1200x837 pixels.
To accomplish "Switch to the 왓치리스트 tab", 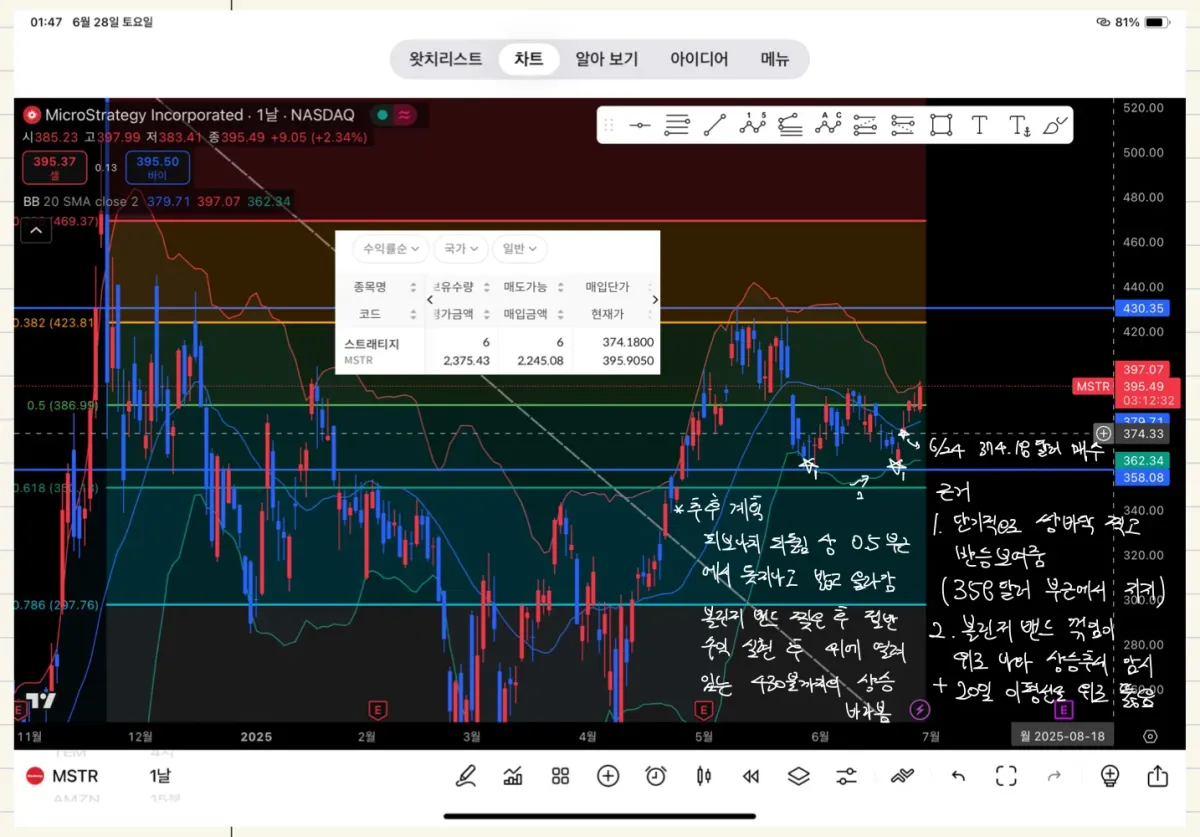I will point(445,59).
